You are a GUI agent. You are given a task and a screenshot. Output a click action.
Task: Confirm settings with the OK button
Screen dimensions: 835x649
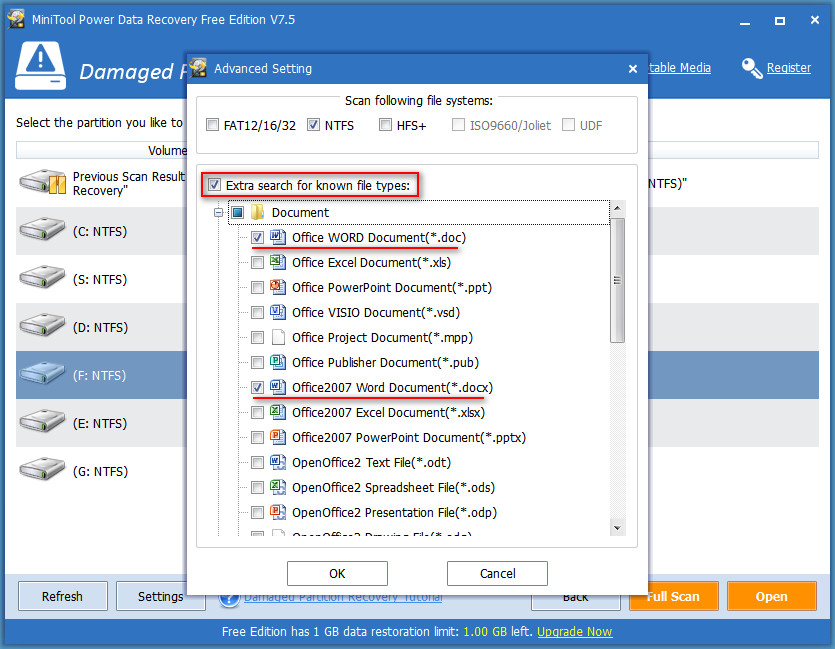click(x=337, y=573)
